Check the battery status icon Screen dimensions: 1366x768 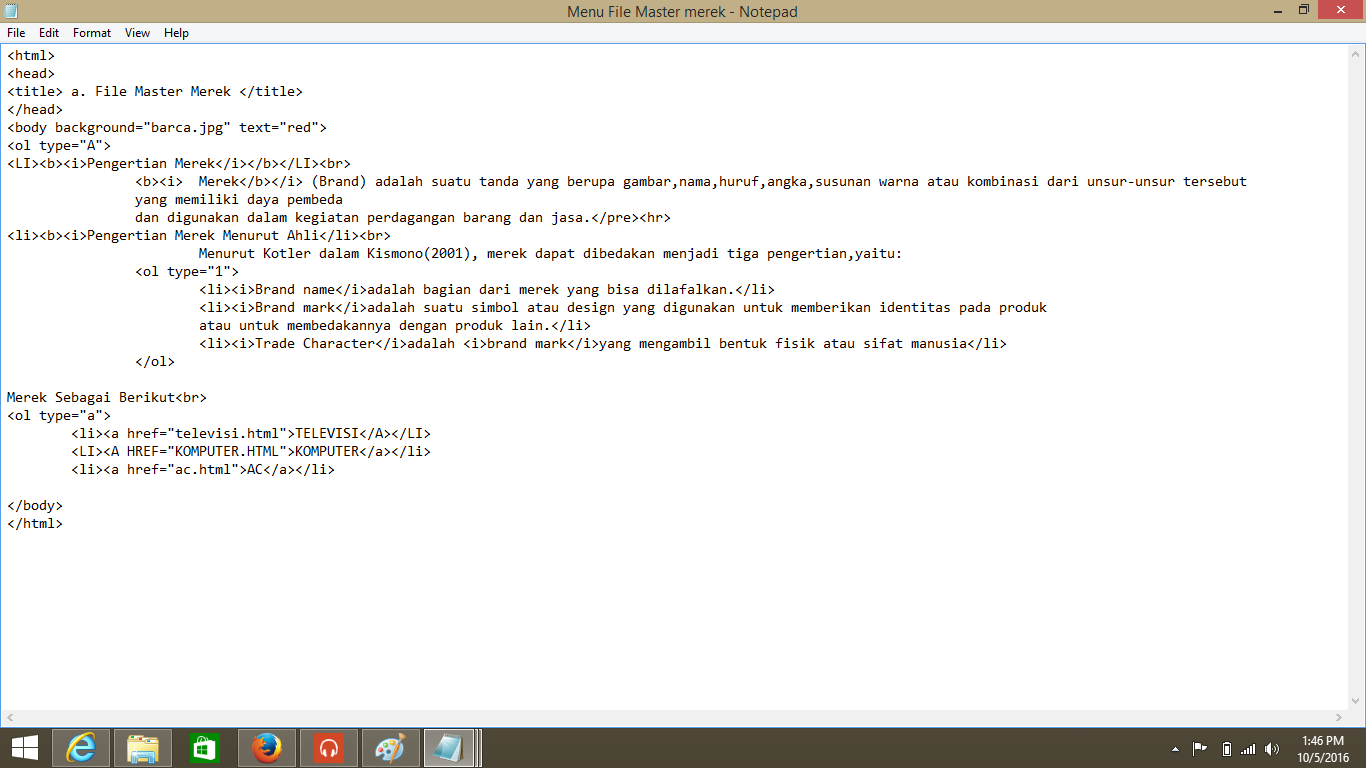click(1226, 748)
